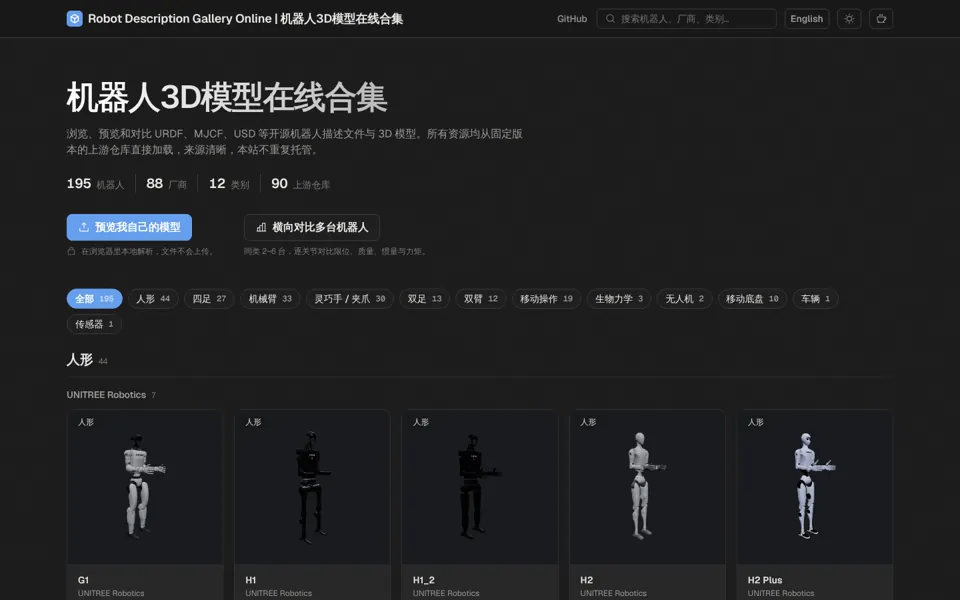Viewport: 960px width, 600px height.
Task: Select the 车辆 1 filter chip
Action: [816, 299]
